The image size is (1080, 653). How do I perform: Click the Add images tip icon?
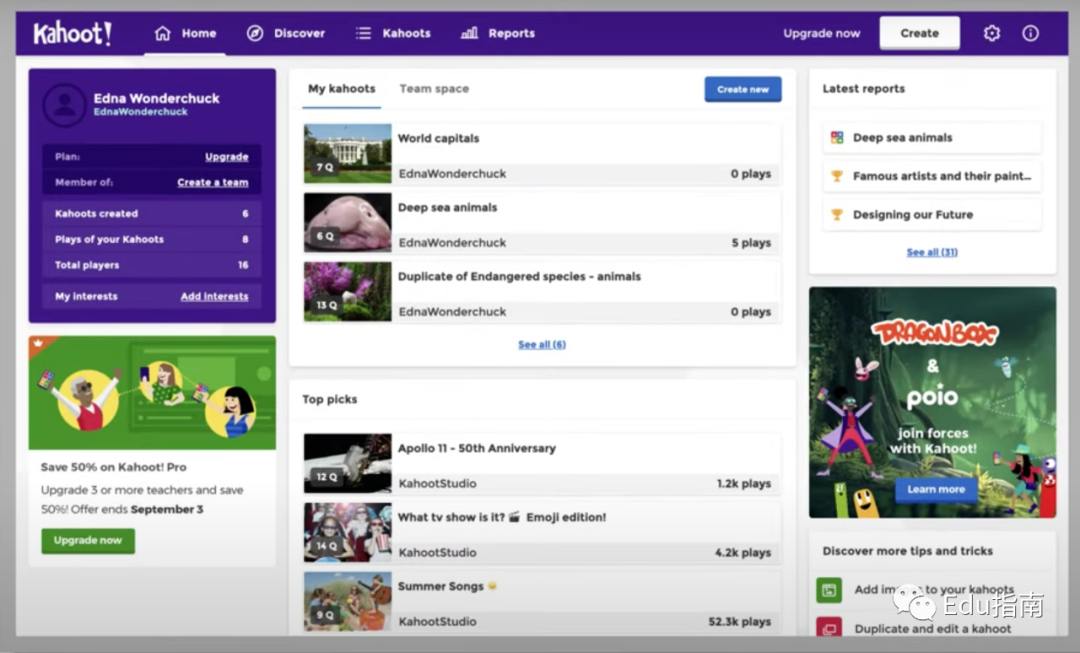829,590
